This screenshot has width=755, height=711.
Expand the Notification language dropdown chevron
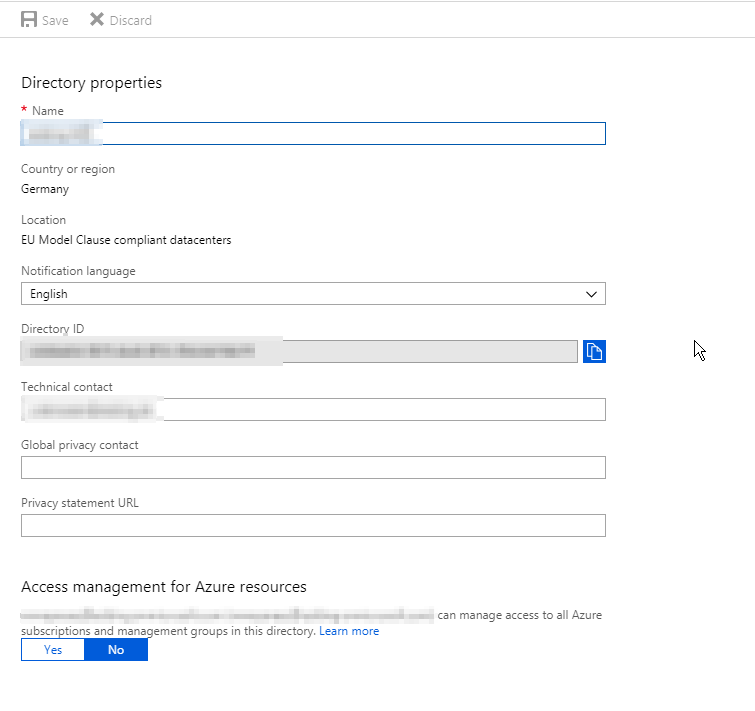pyautogui.click(x=592, y=294)
